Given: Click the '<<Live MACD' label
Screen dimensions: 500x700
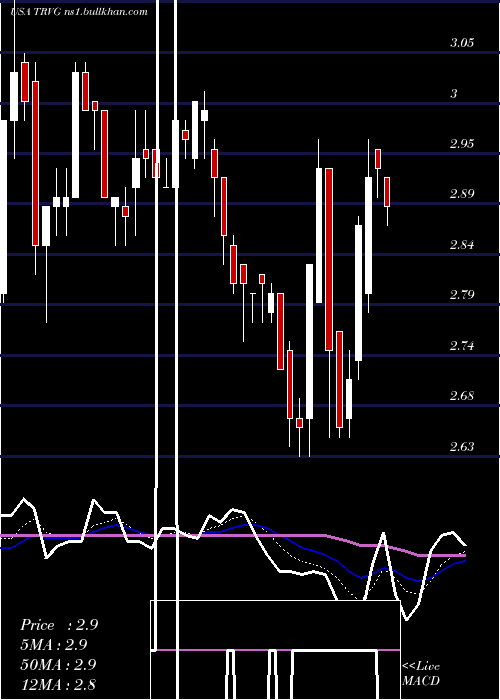Looking at the screenshot, I should pyautogui.click(x=421, y=673).
